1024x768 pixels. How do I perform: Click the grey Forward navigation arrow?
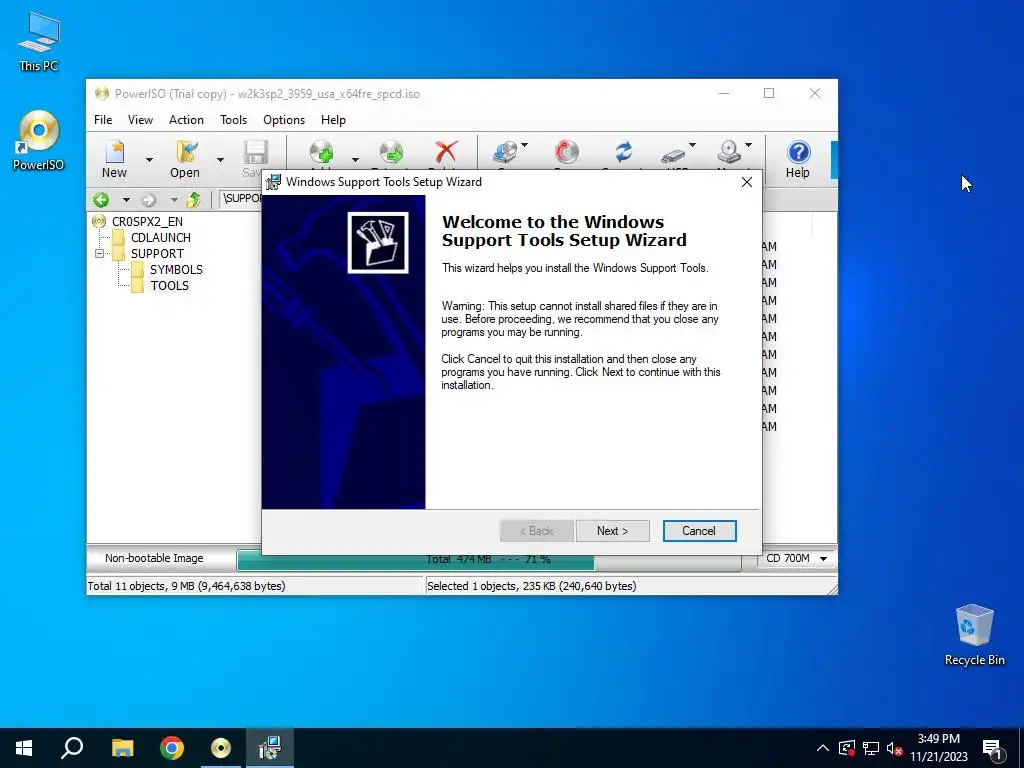coord(149,200)
